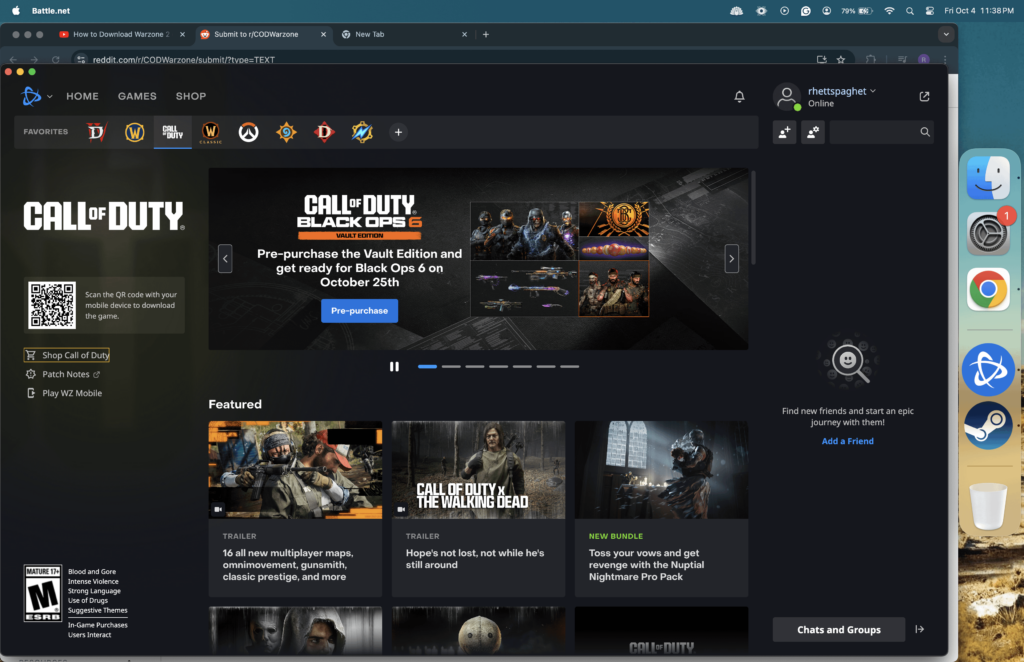The image size is (1024, 662).
Task: Open the Battle.net menu bar item
Action: (x=51, y=10)
